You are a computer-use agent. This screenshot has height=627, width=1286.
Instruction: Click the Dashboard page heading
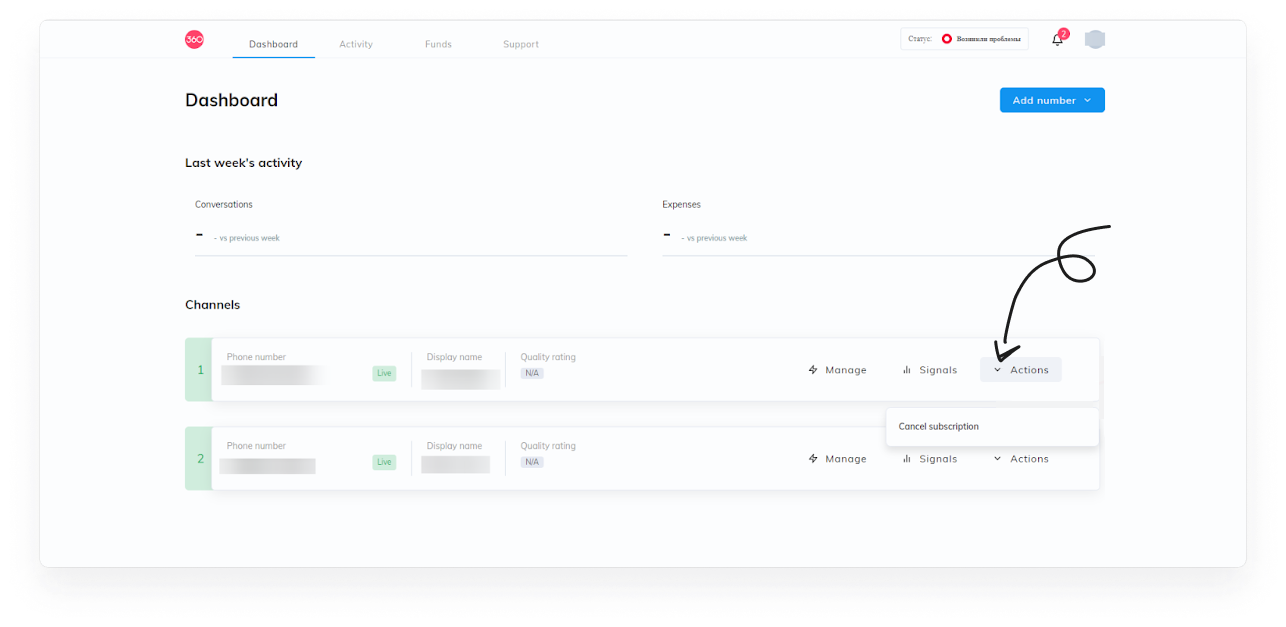tap(231, 100)
